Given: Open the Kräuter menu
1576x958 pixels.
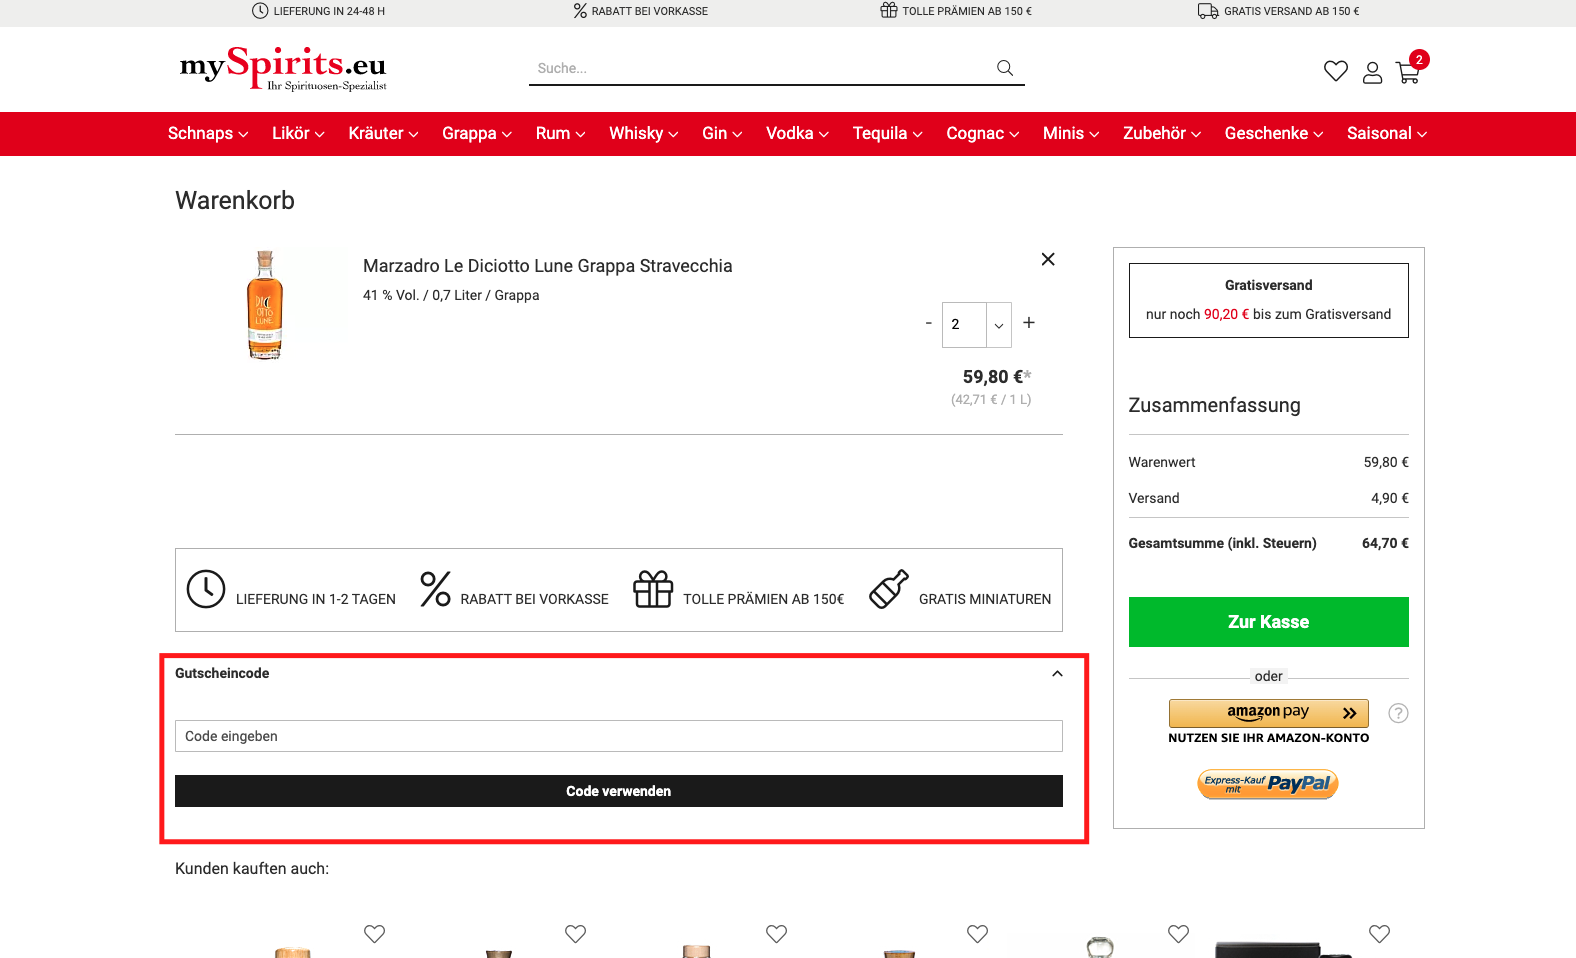Looking at the screenshot, I should pos(383,134).
